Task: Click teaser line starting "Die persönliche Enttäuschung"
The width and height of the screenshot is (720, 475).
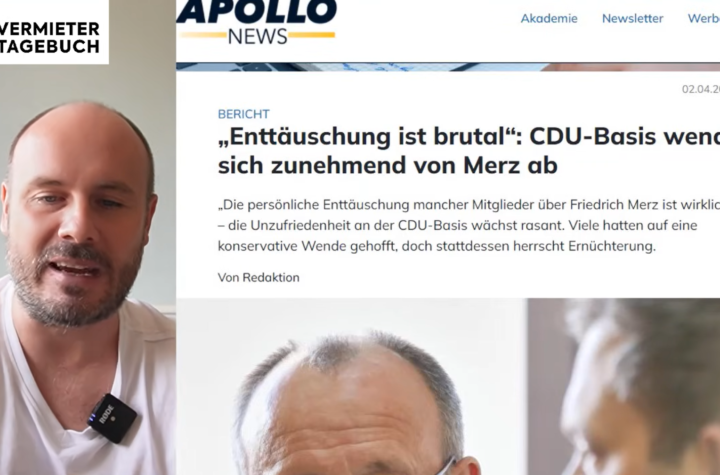Action: (469, 204)
